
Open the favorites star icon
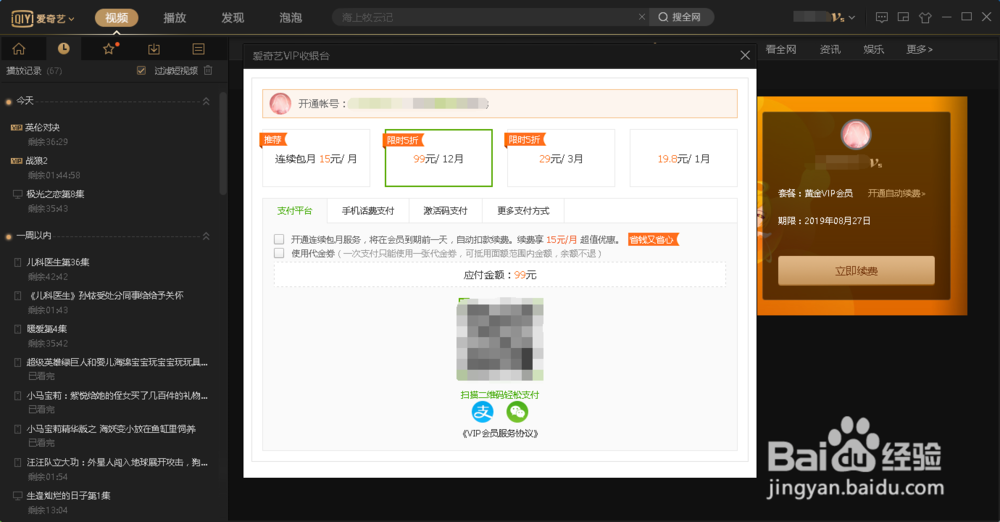tap(109, 49)
